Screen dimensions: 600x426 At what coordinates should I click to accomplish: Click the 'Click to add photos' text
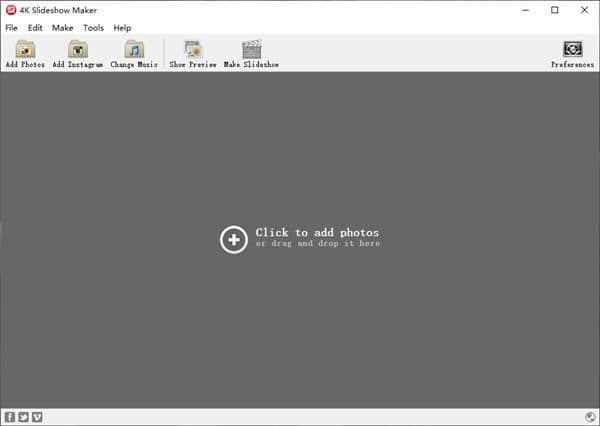317,232
